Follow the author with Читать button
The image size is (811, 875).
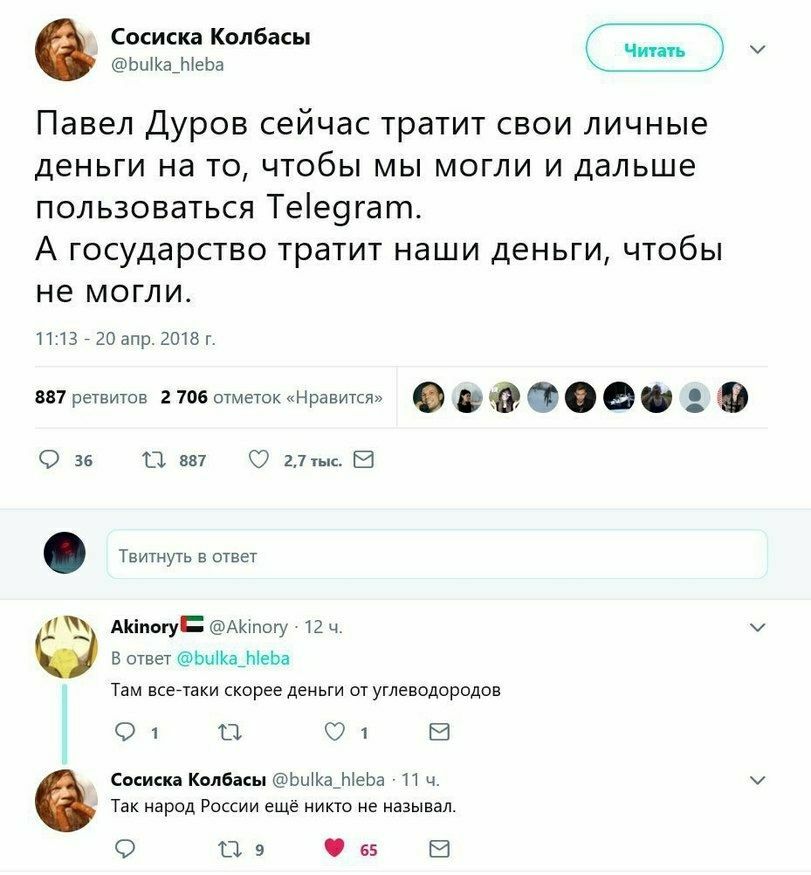point(654,49)
